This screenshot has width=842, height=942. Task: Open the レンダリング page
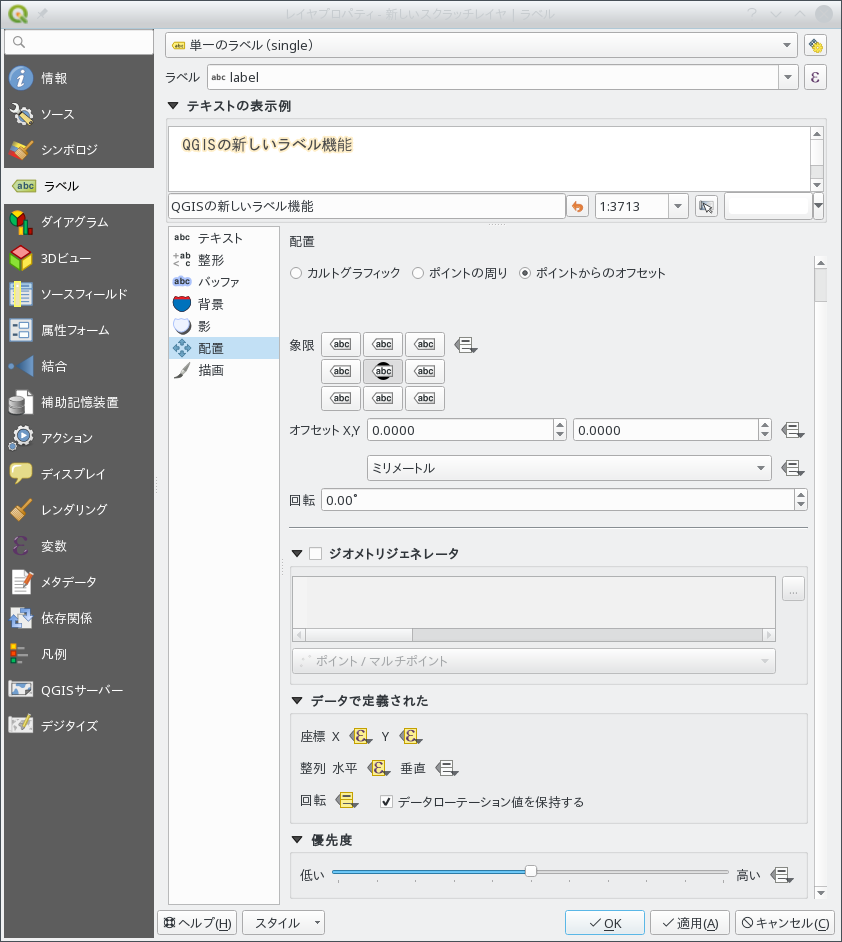click(79, 509)
